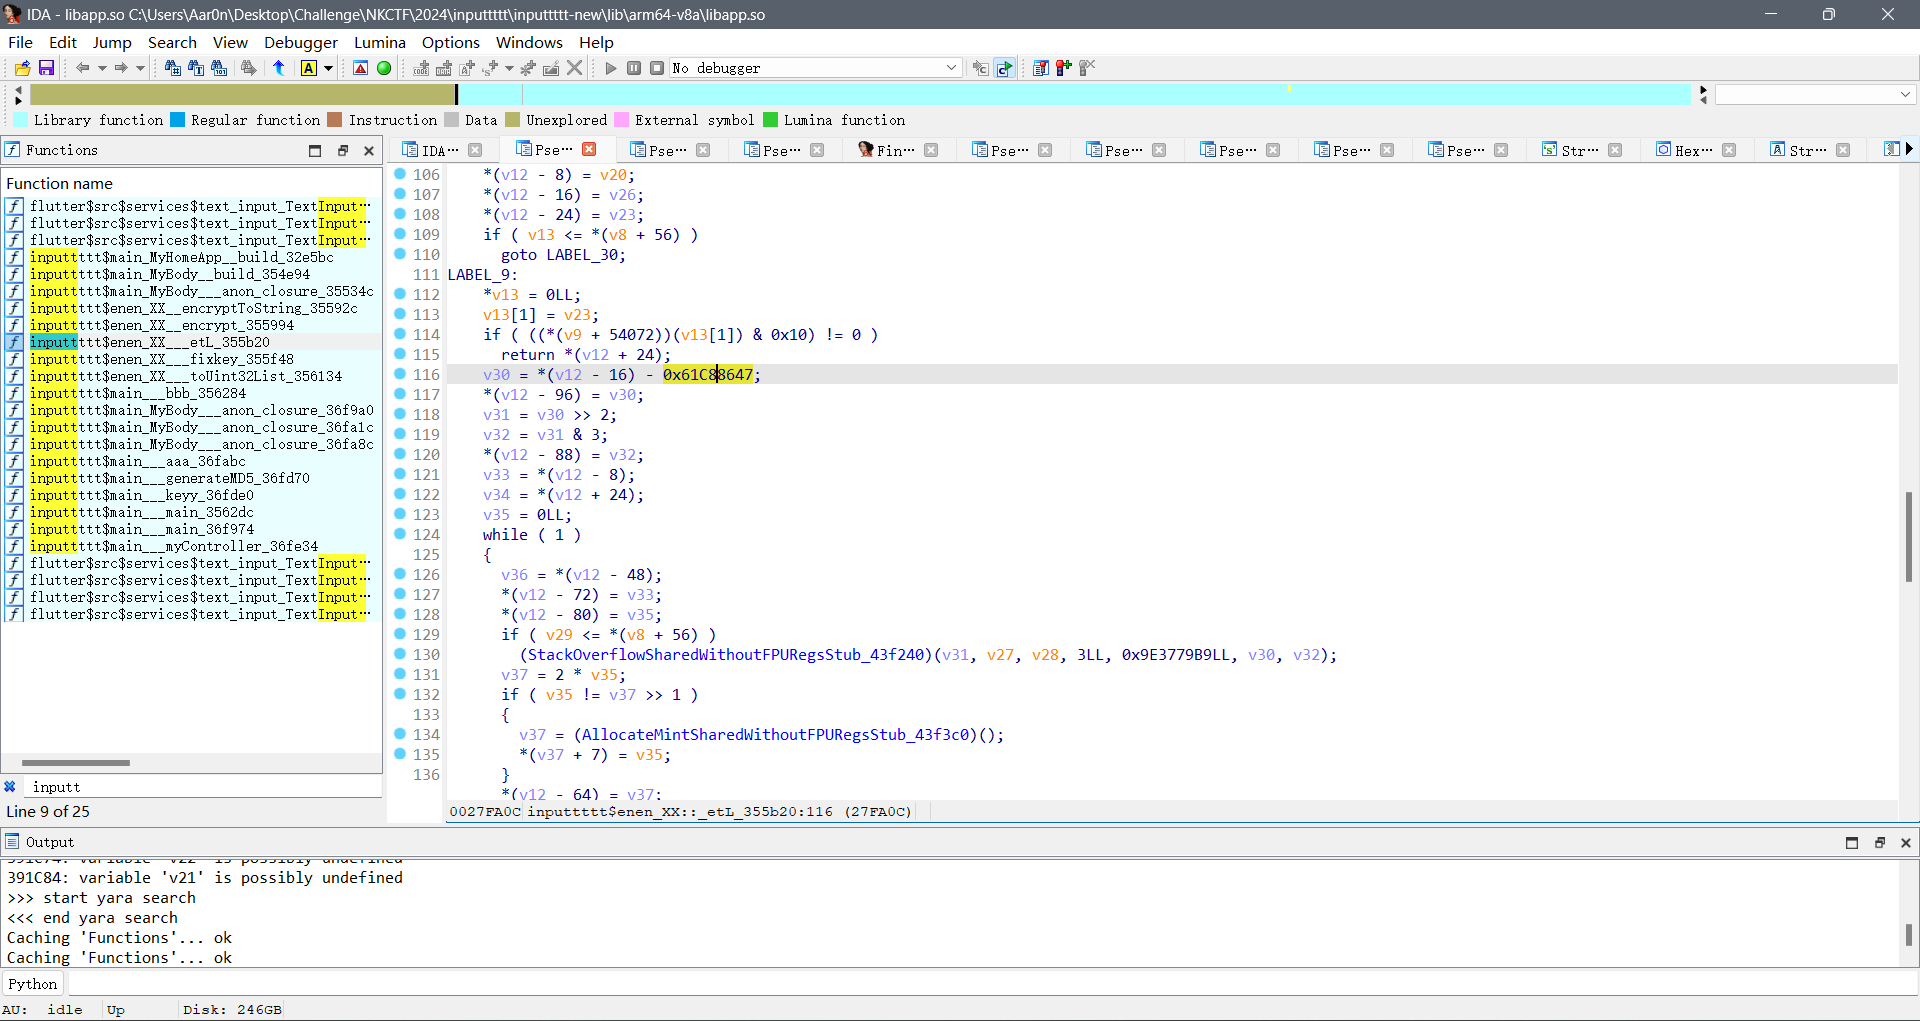Toggle breakpoint dot on line 114
Screen dimensions: 1920x1021
400,334
